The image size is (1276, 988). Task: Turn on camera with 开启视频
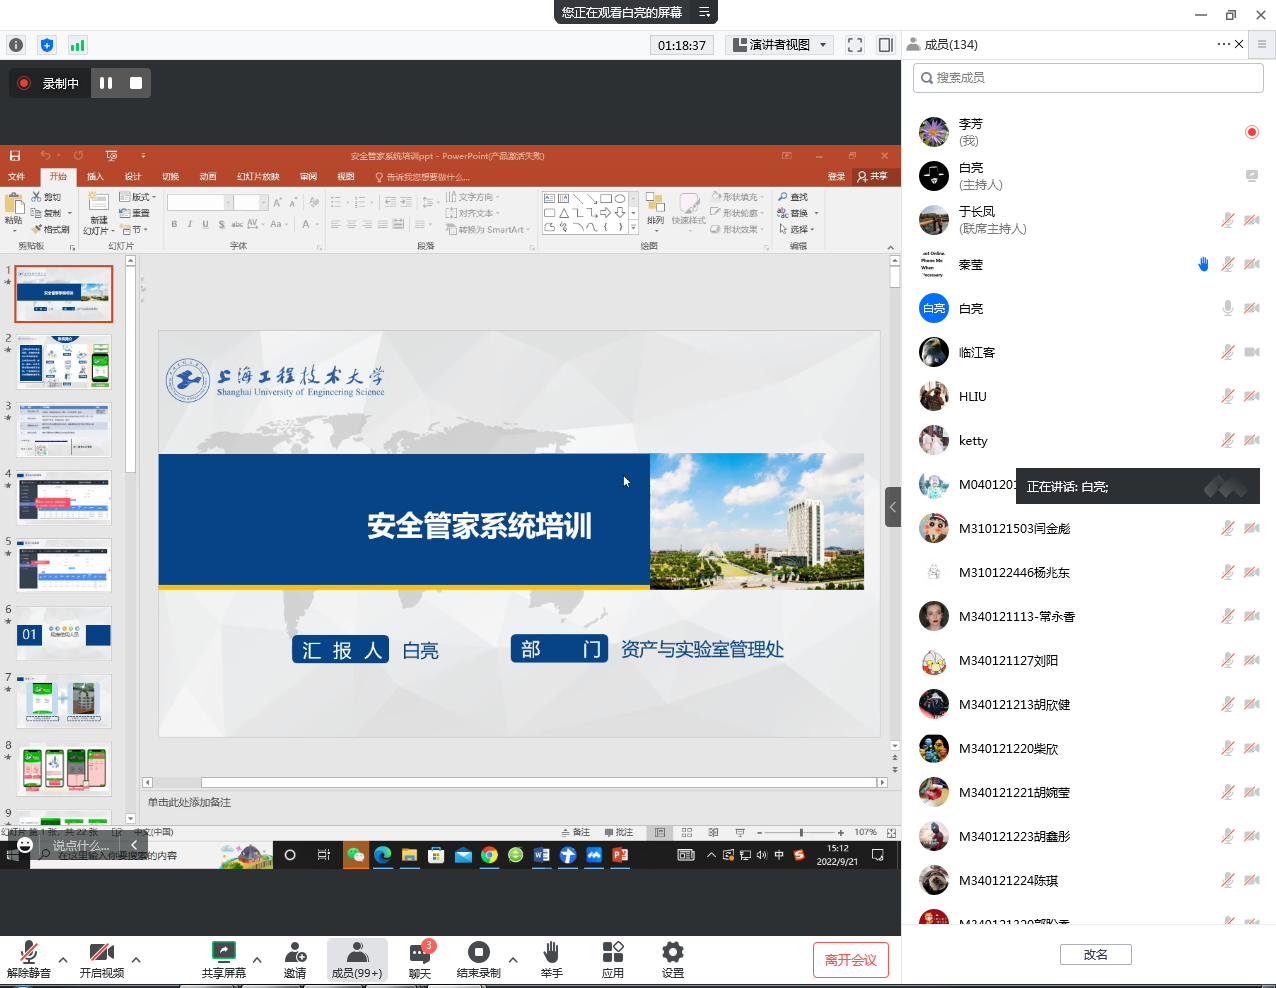102,958
